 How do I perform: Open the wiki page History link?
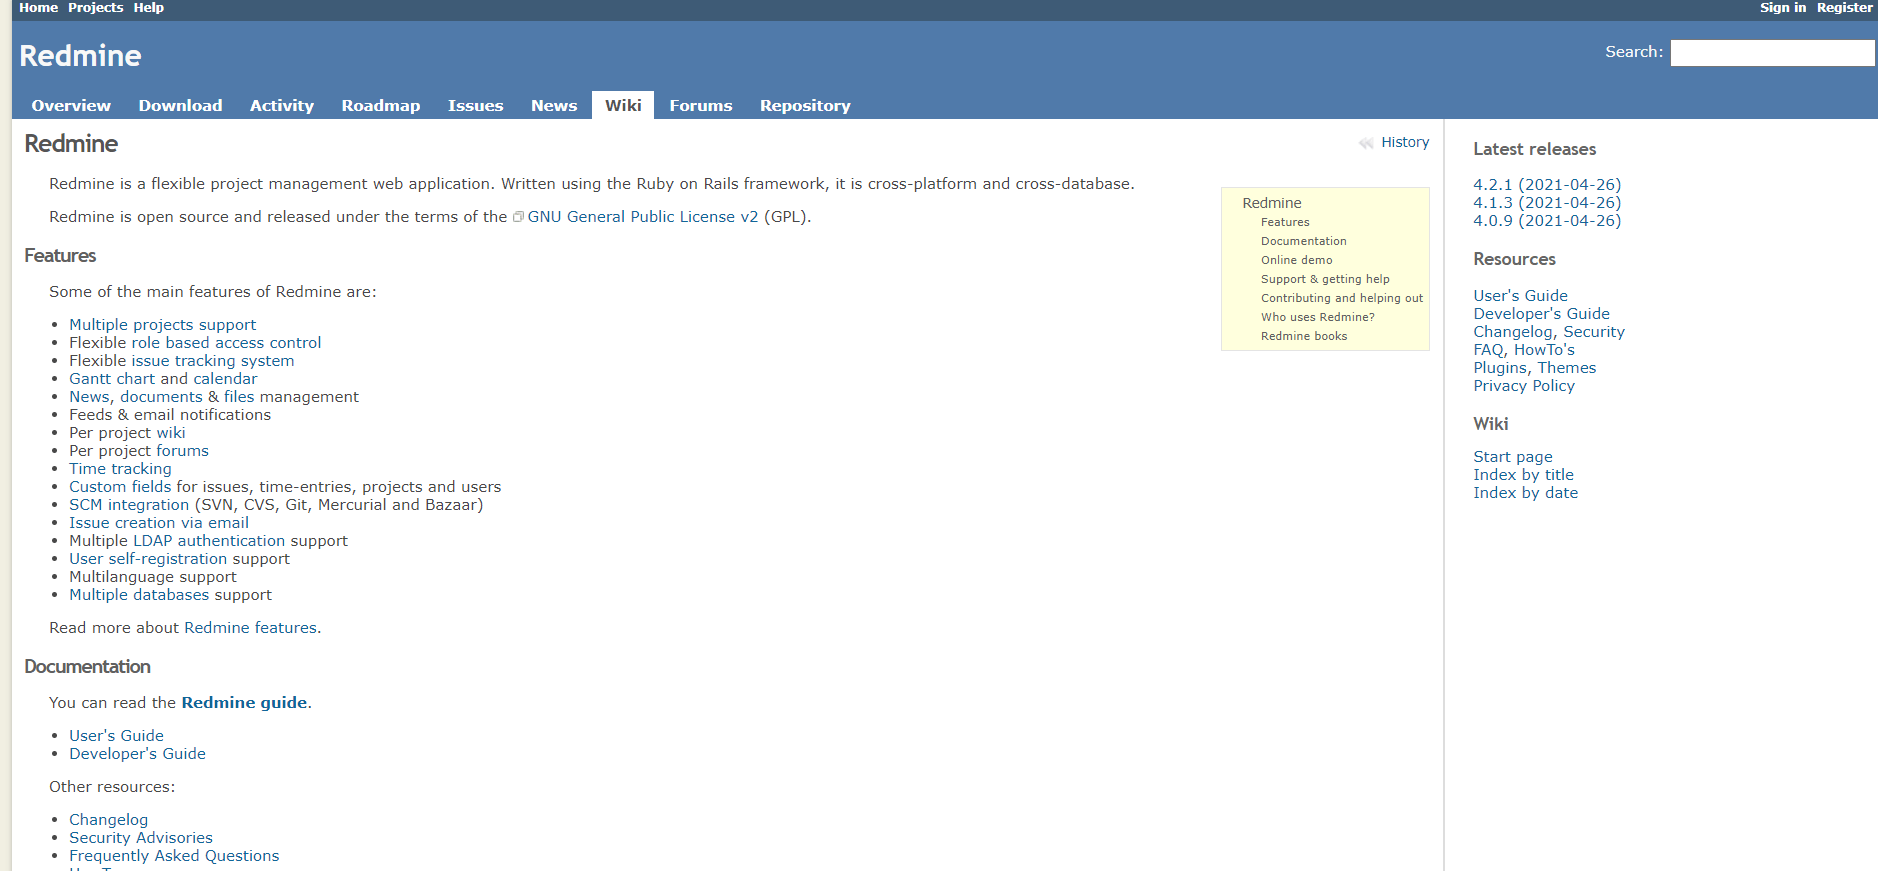point(1405,143)
